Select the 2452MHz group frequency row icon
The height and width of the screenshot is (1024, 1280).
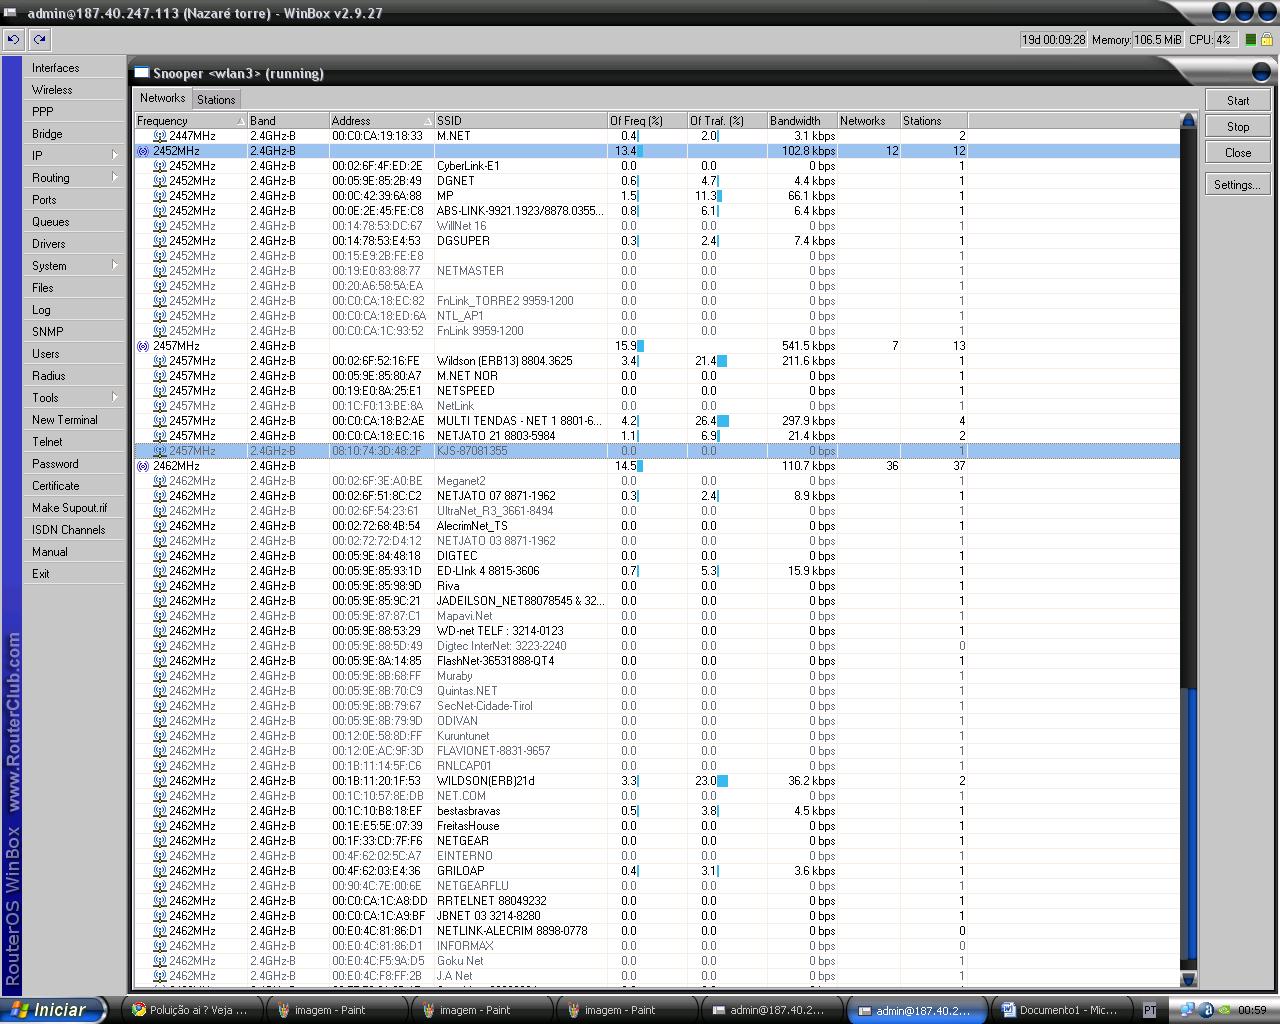(x=143, y=151)
